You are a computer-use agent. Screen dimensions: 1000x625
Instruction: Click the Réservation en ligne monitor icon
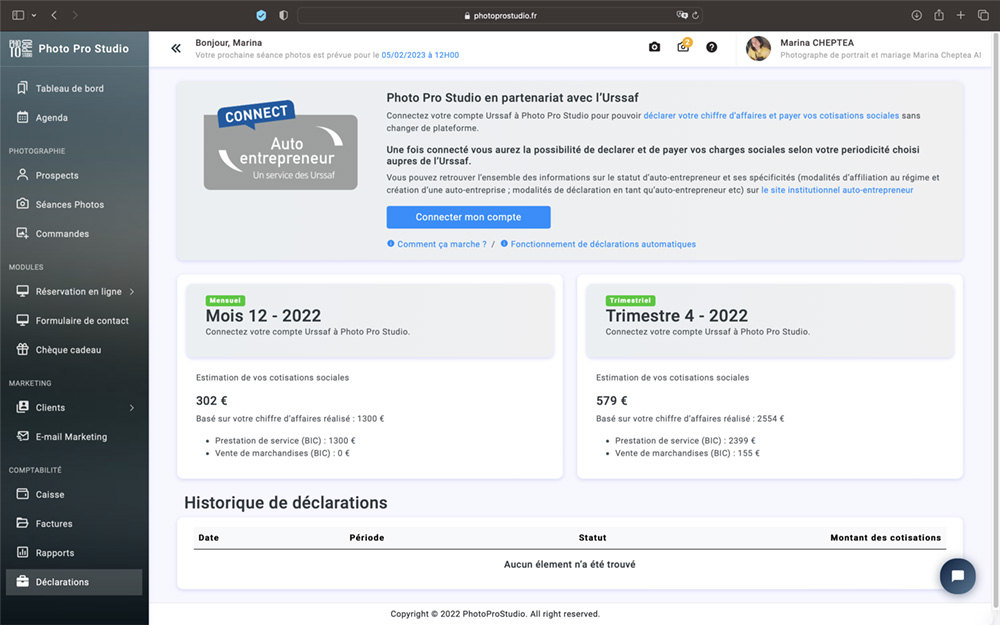click(22, 291)
